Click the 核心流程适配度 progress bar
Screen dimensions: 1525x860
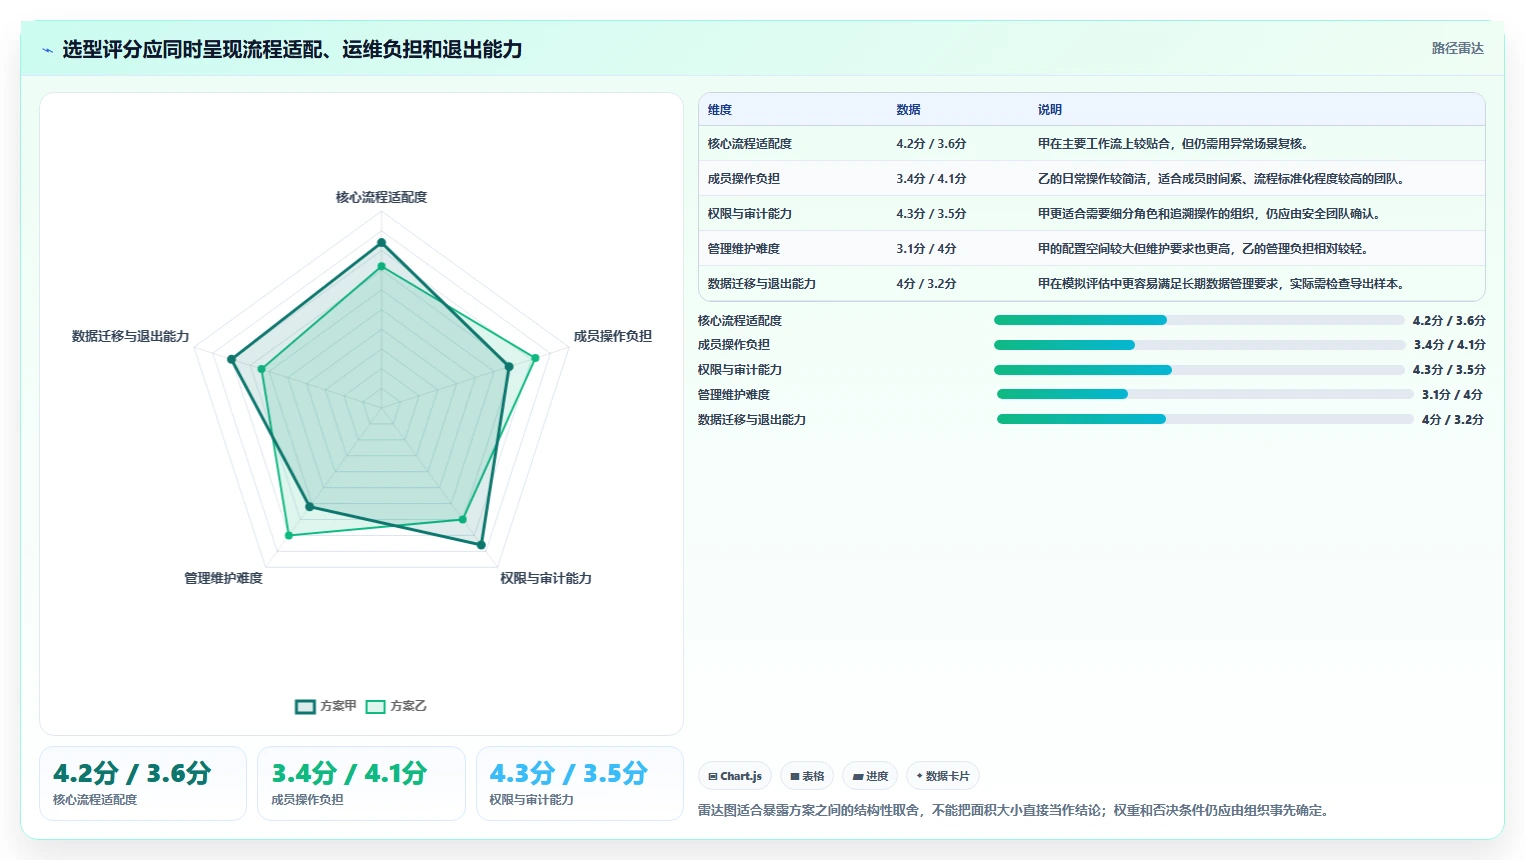pos(1199,320)
